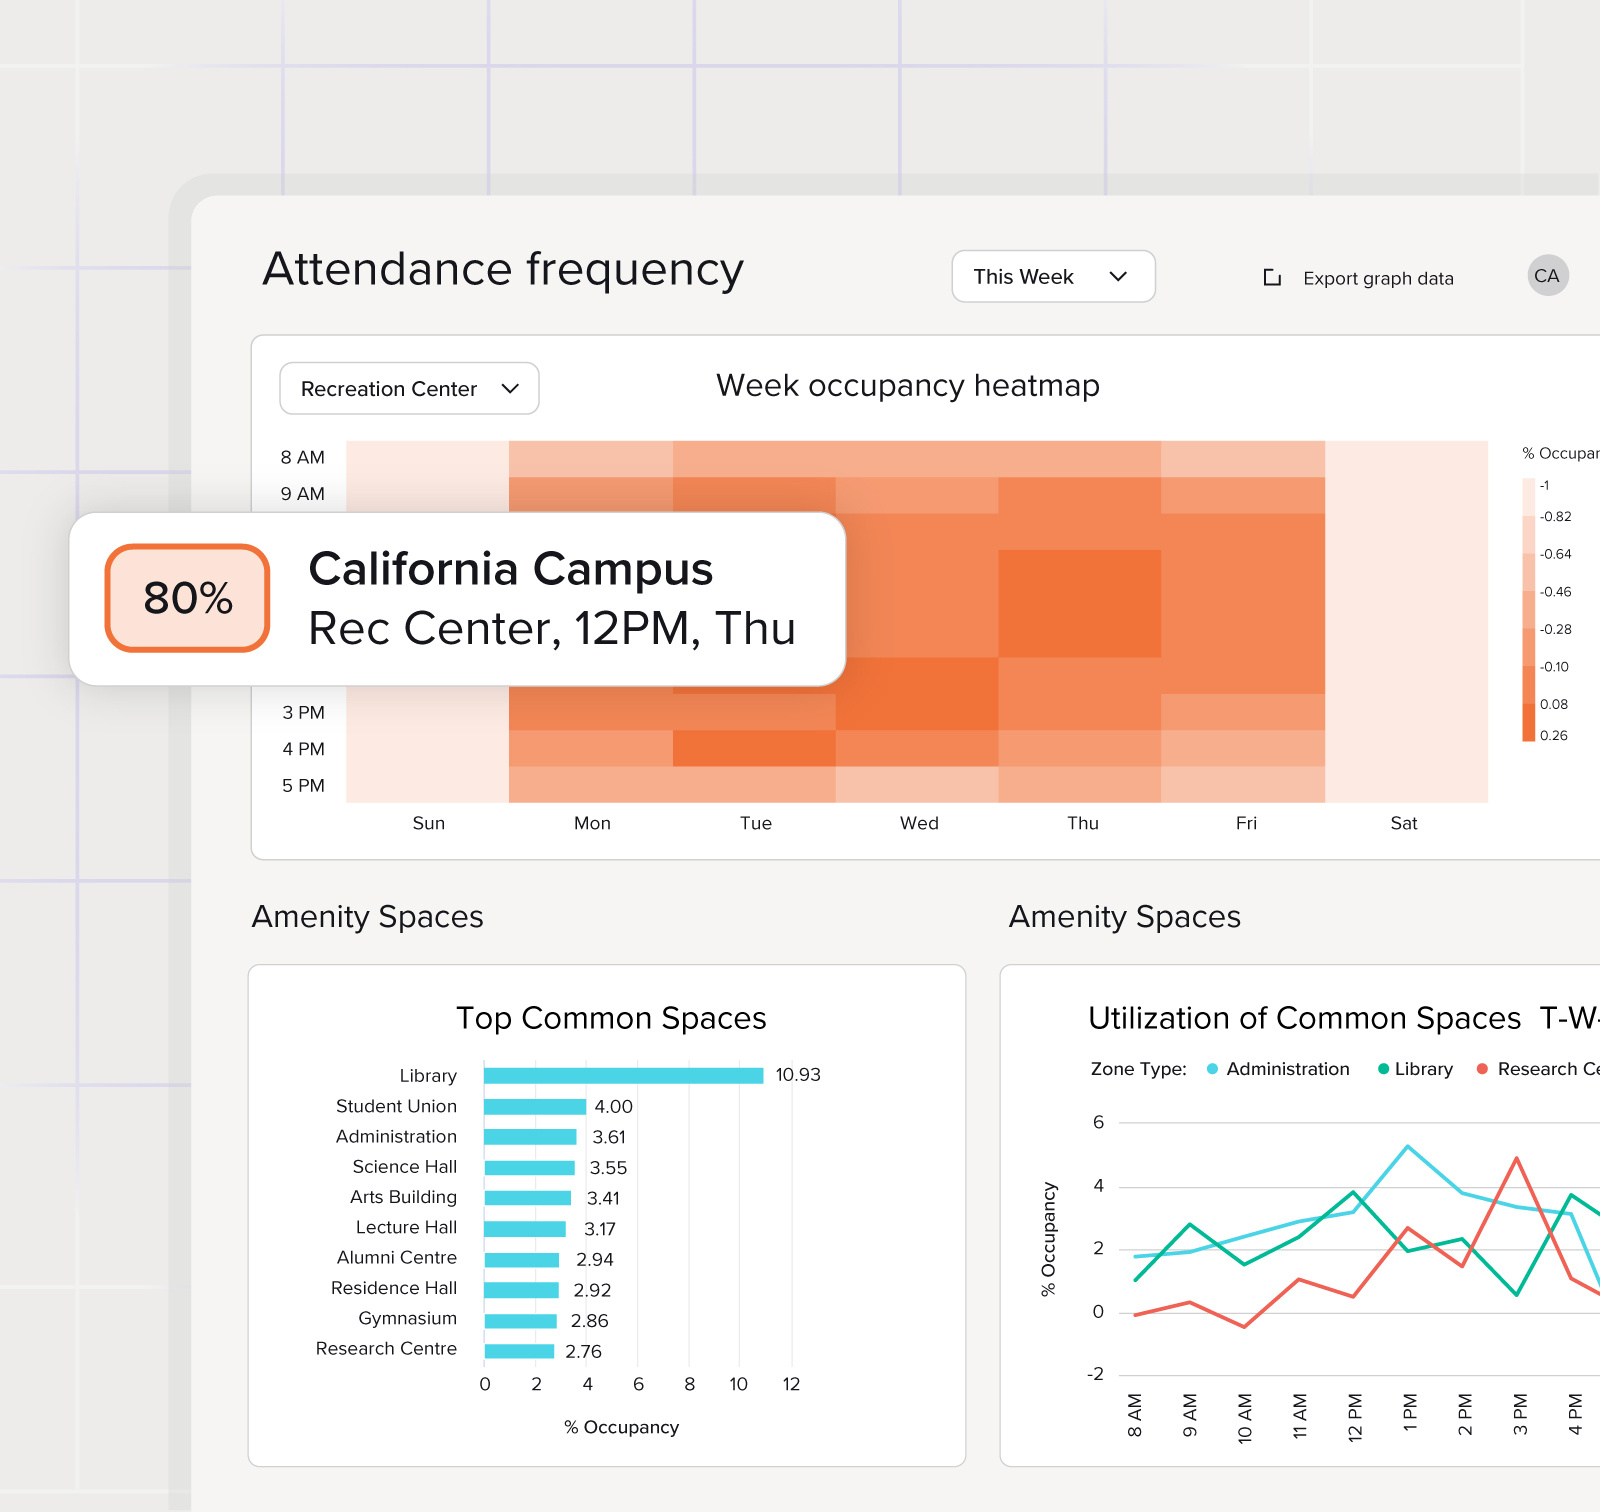Click the chevron in Recreation Center selector
The image size is (1600, 1512).
(510, 388)
